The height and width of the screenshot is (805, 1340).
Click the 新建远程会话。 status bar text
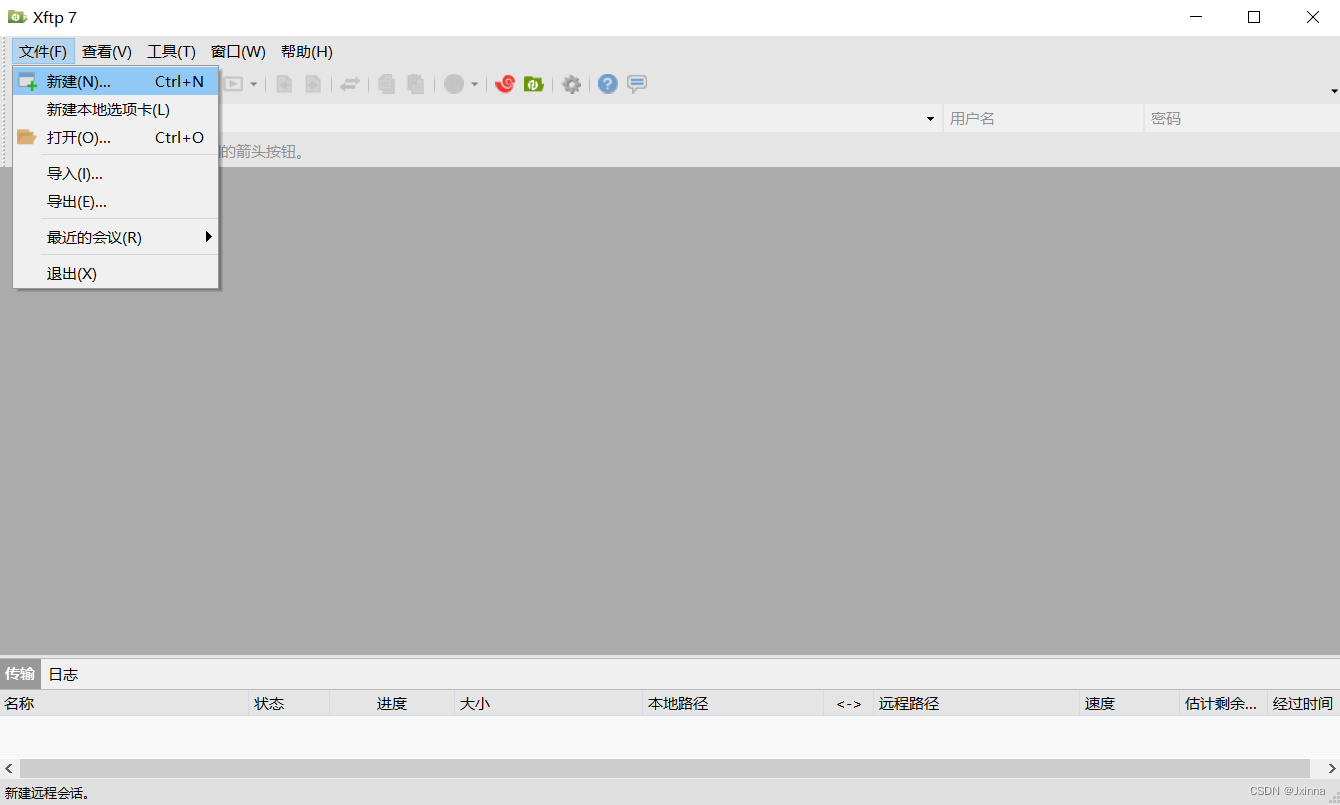point(47,793)
